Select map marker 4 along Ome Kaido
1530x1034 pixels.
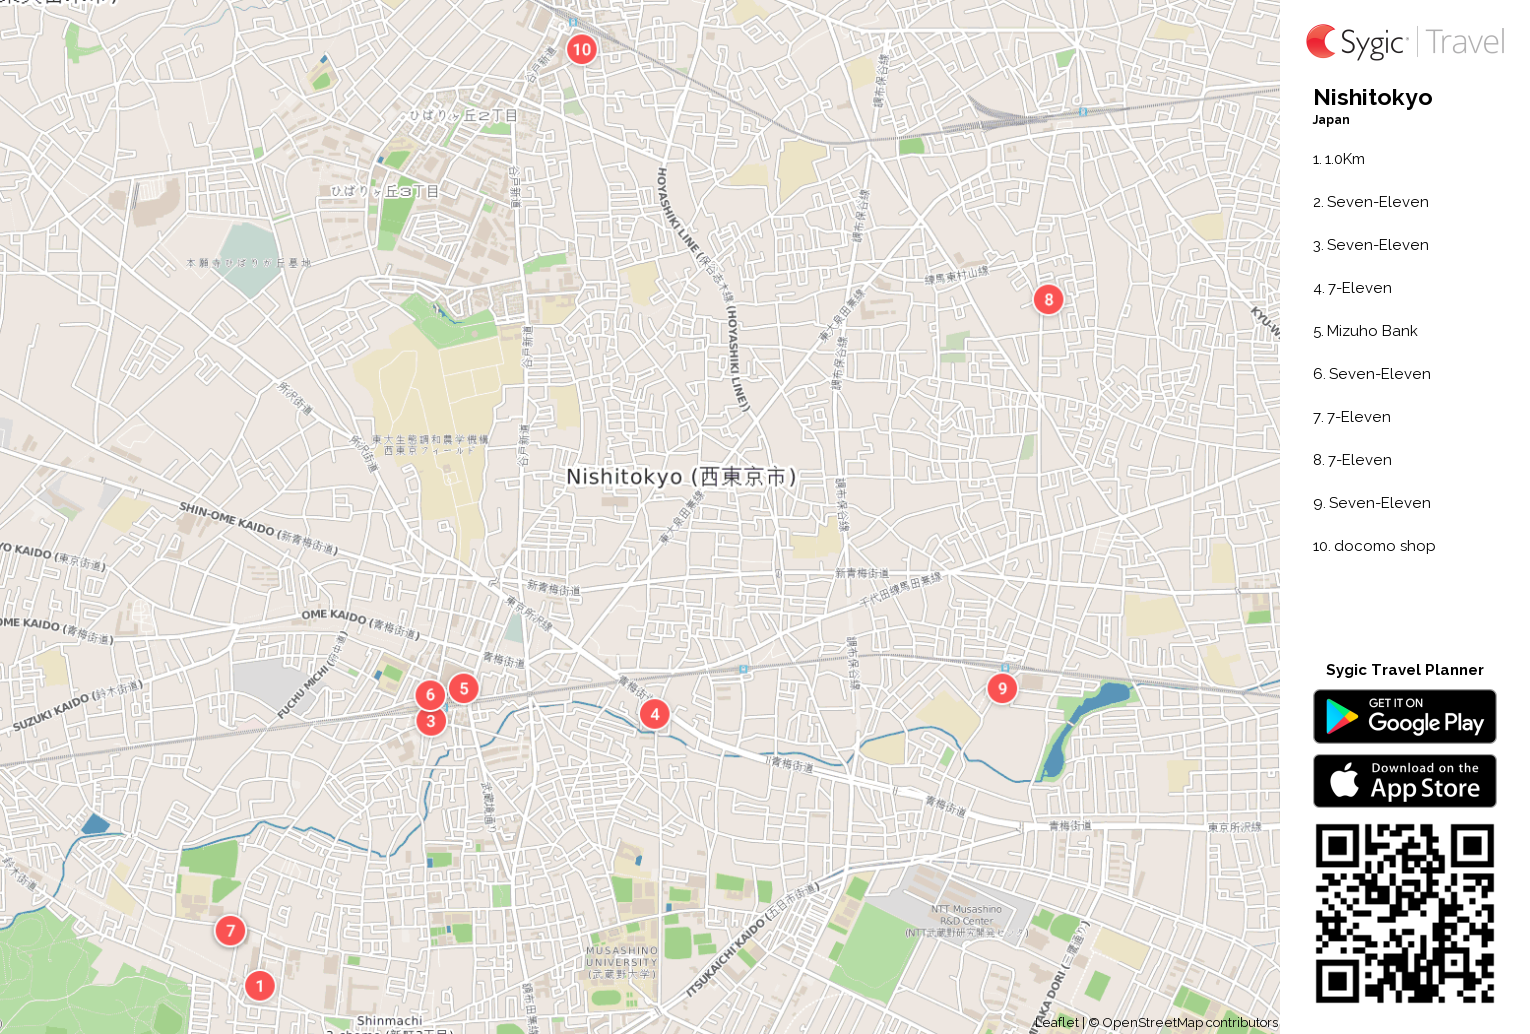654,714
